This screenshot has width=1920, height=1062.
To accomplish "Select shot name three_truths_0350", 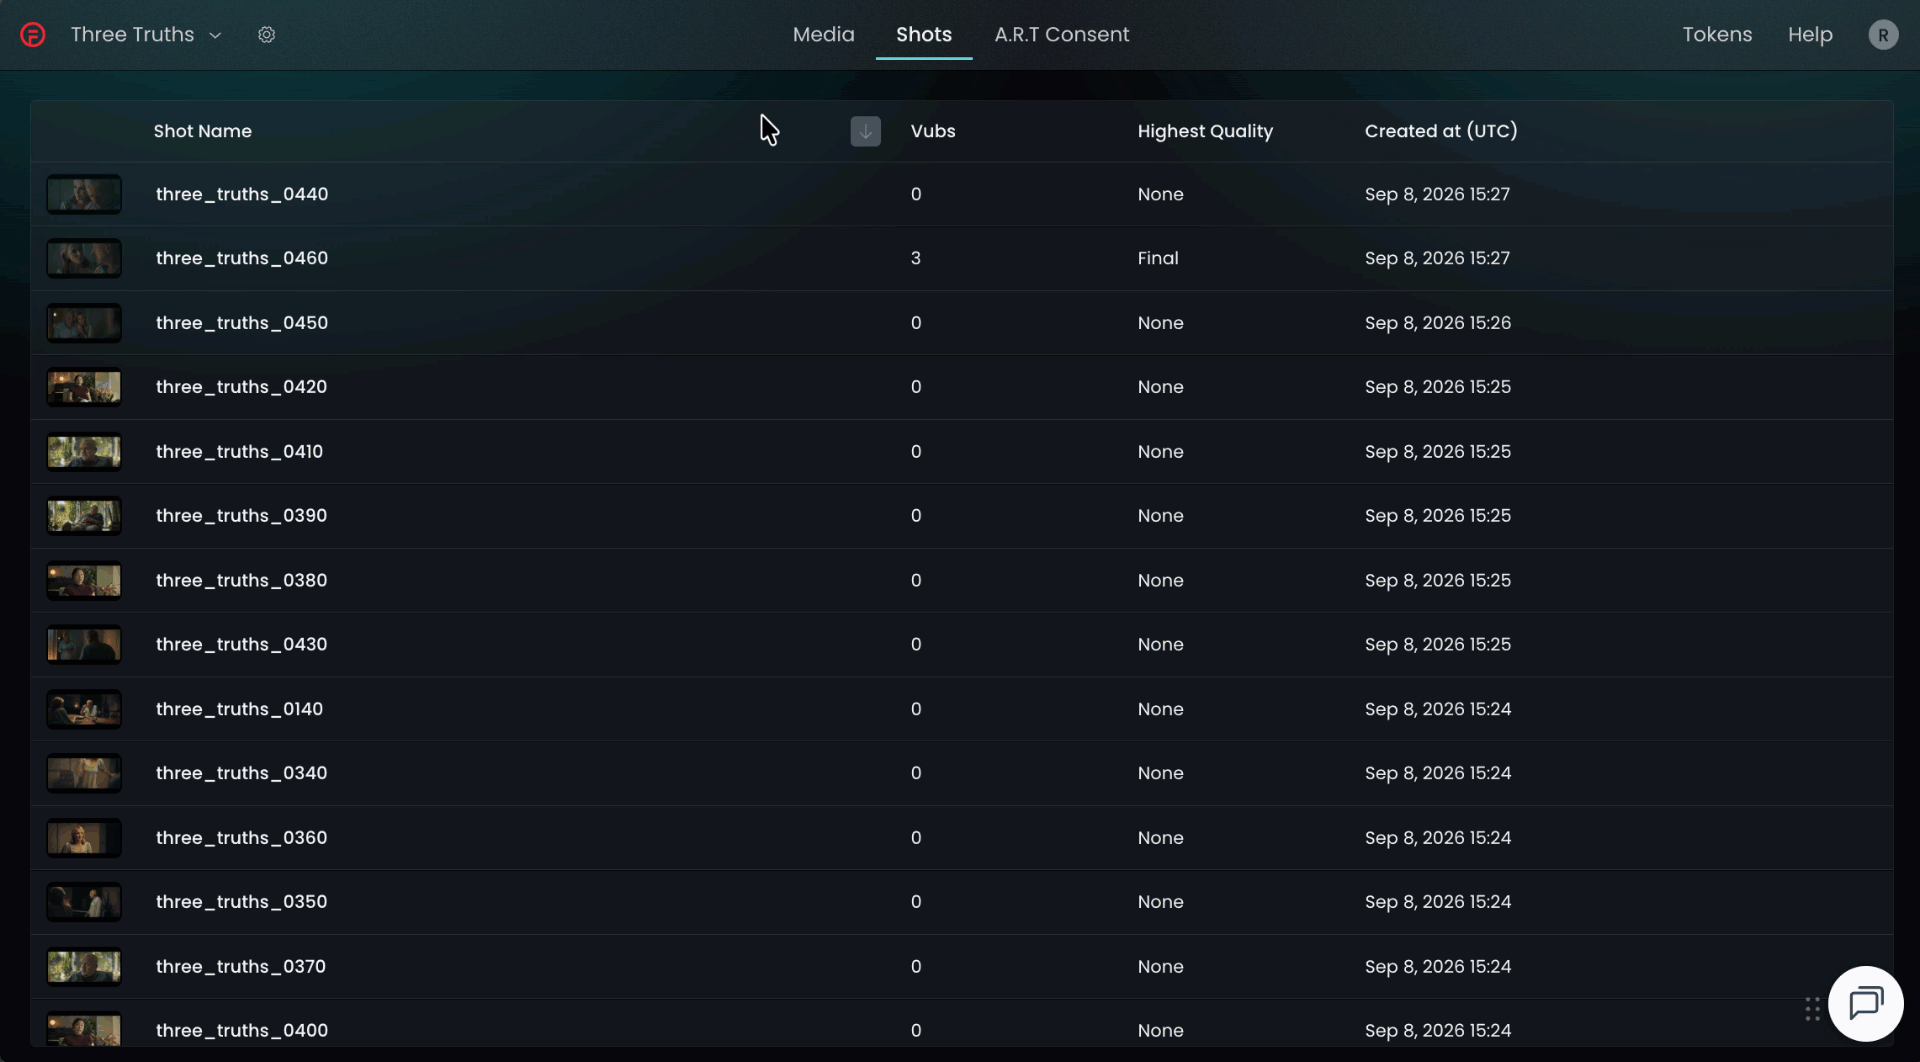I will pos(241,902).
